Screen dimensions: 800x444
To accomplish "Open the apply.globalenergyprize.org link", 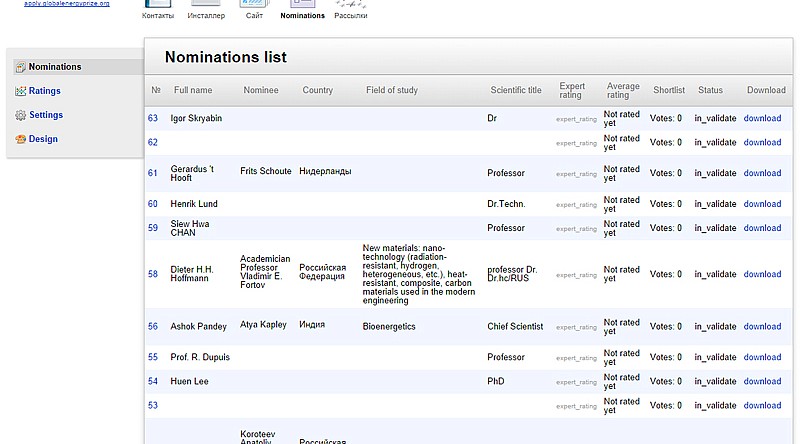I will coord(67,4).
